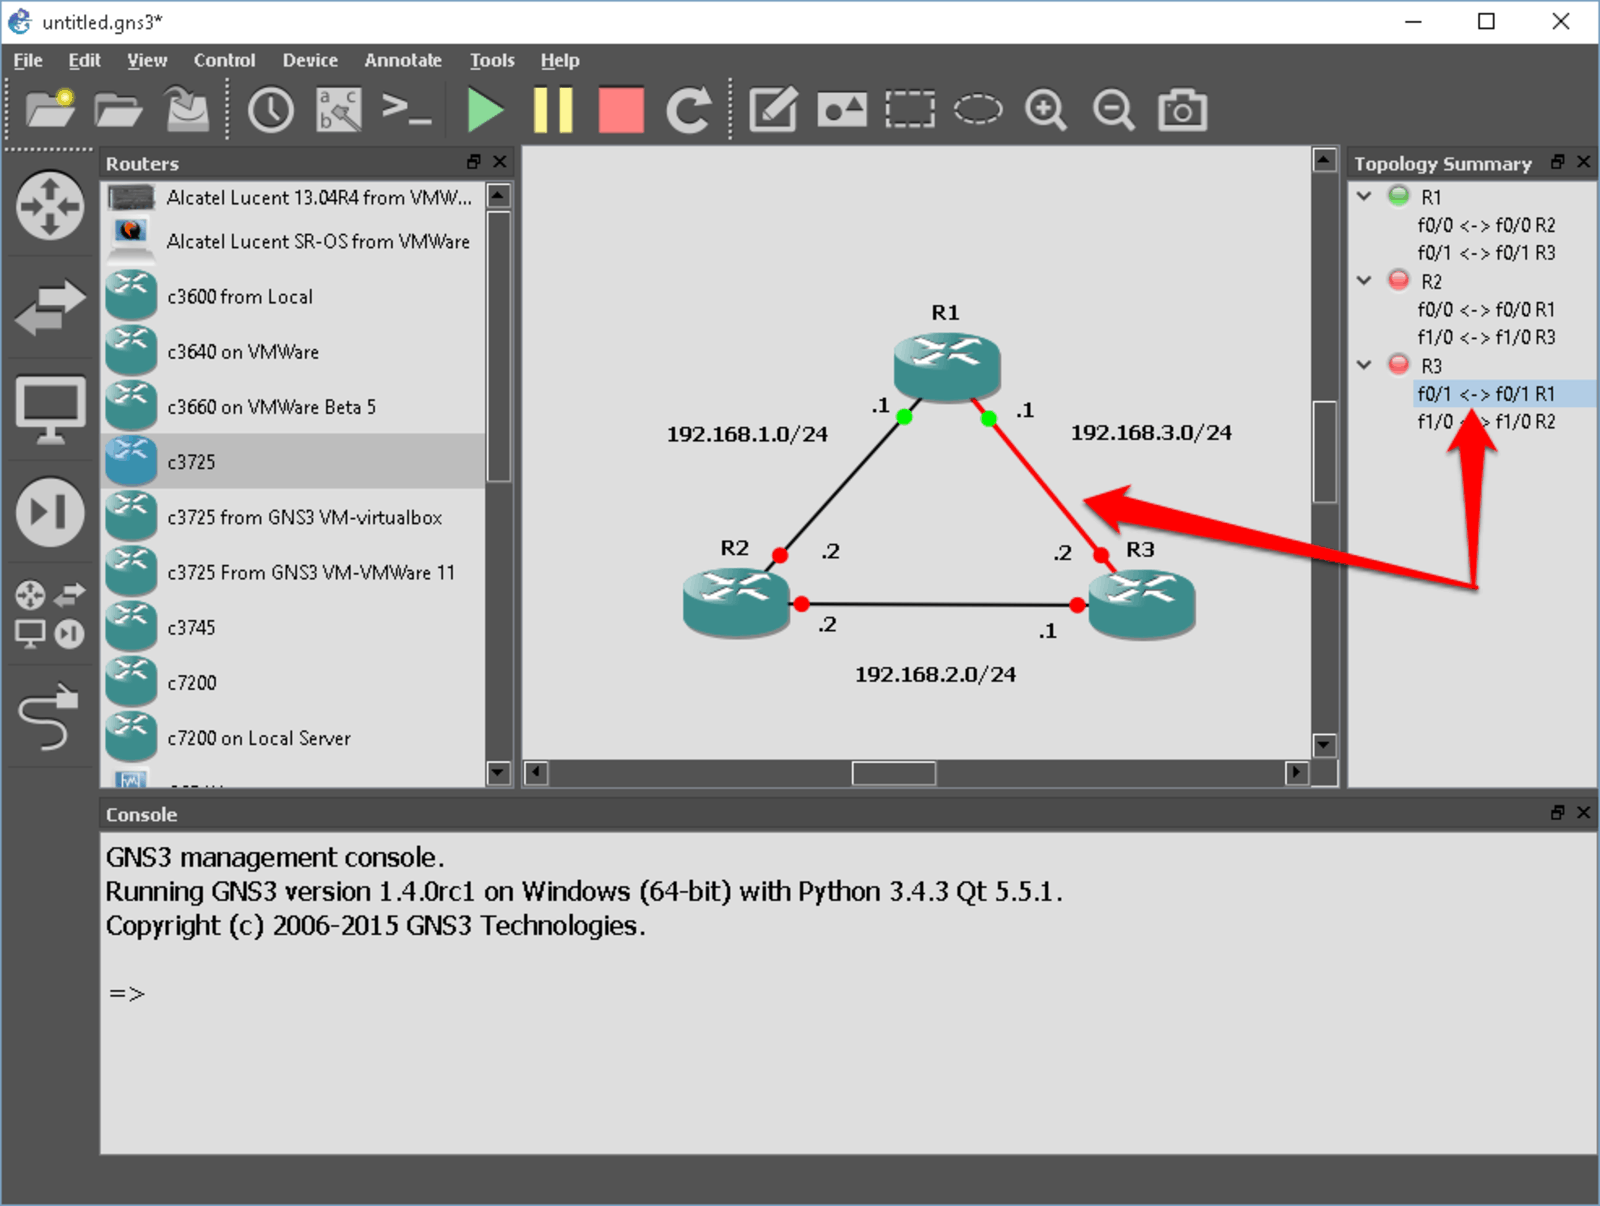1600x1206 pixels.
Task: Suspend all devices with yellow pause button
Action: (x=553, y=110)
